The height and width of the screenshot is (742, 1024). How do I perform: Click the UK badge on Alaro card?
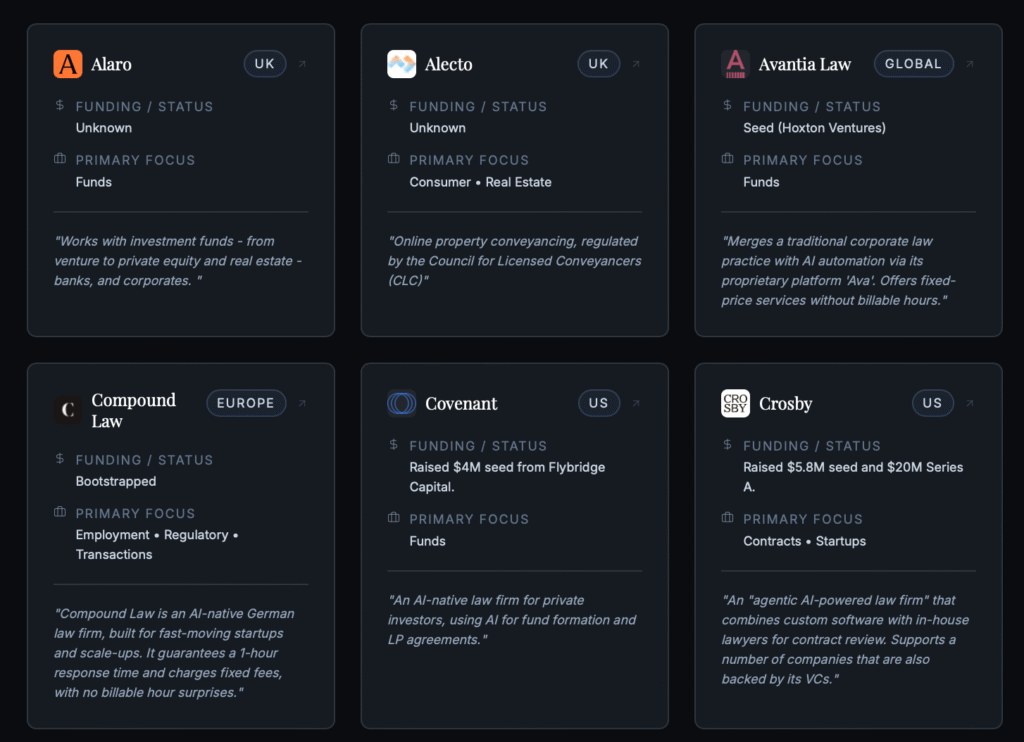coord(265,64)
